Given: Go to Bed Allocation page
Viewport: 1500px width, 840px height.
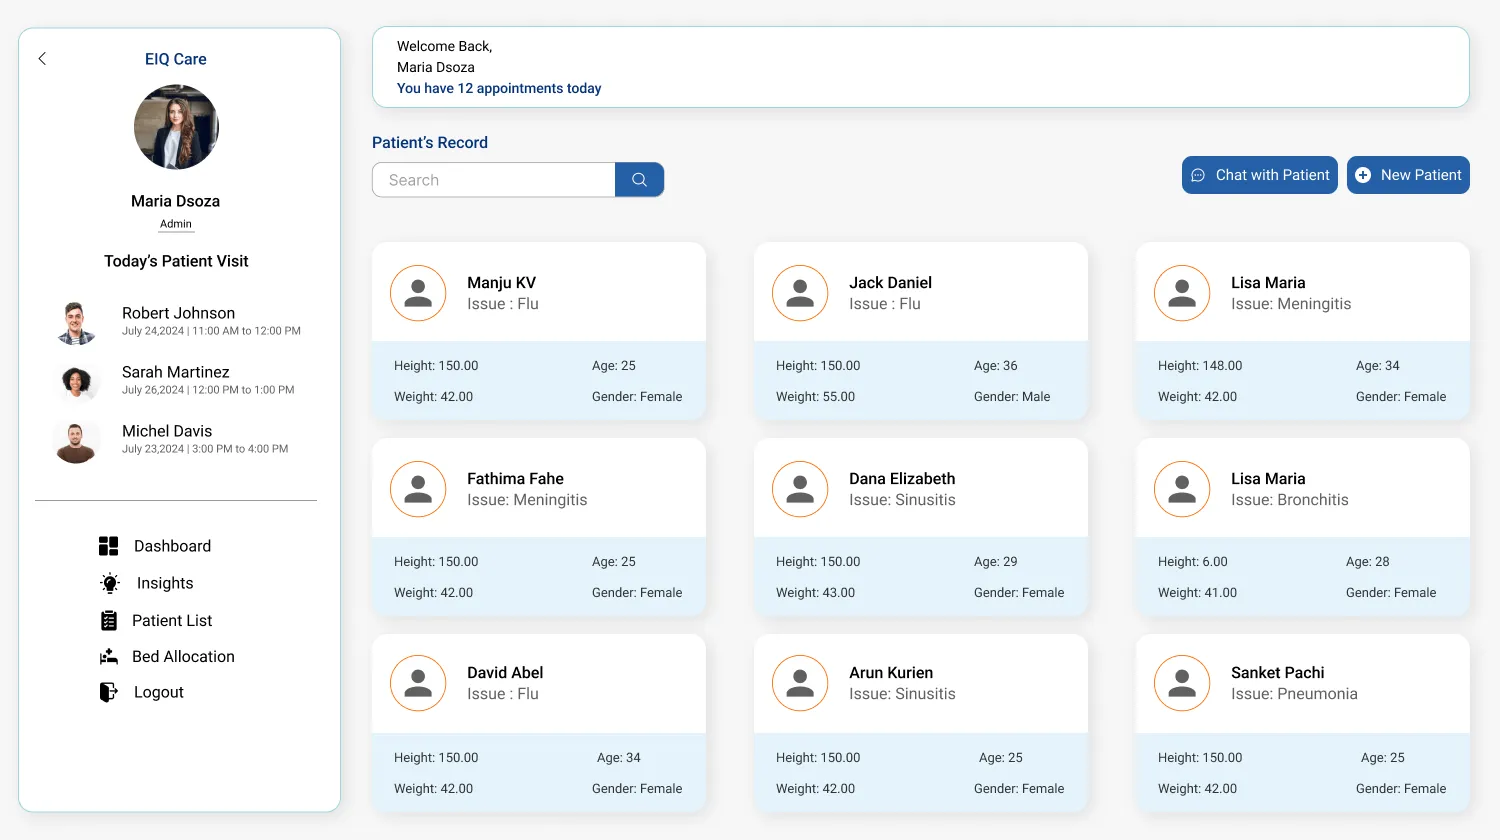Looking at the screenshot, I should (183, 657).
